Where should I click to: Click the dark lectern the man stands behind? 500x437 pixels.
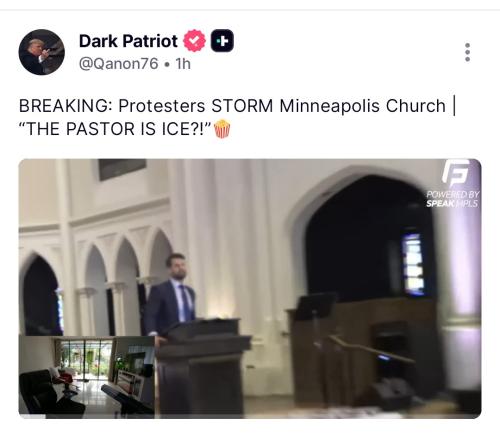204,367
